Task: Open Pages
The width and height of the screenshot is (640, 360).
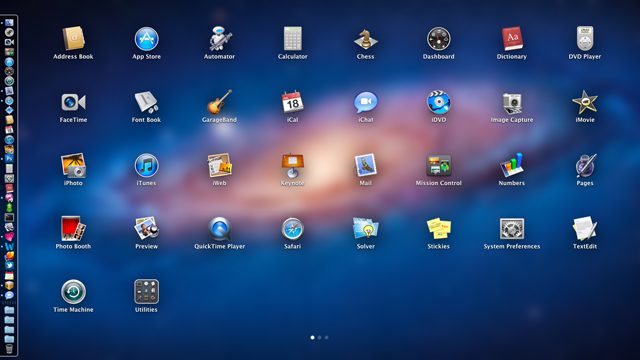Action: click(x=585, y=165)
